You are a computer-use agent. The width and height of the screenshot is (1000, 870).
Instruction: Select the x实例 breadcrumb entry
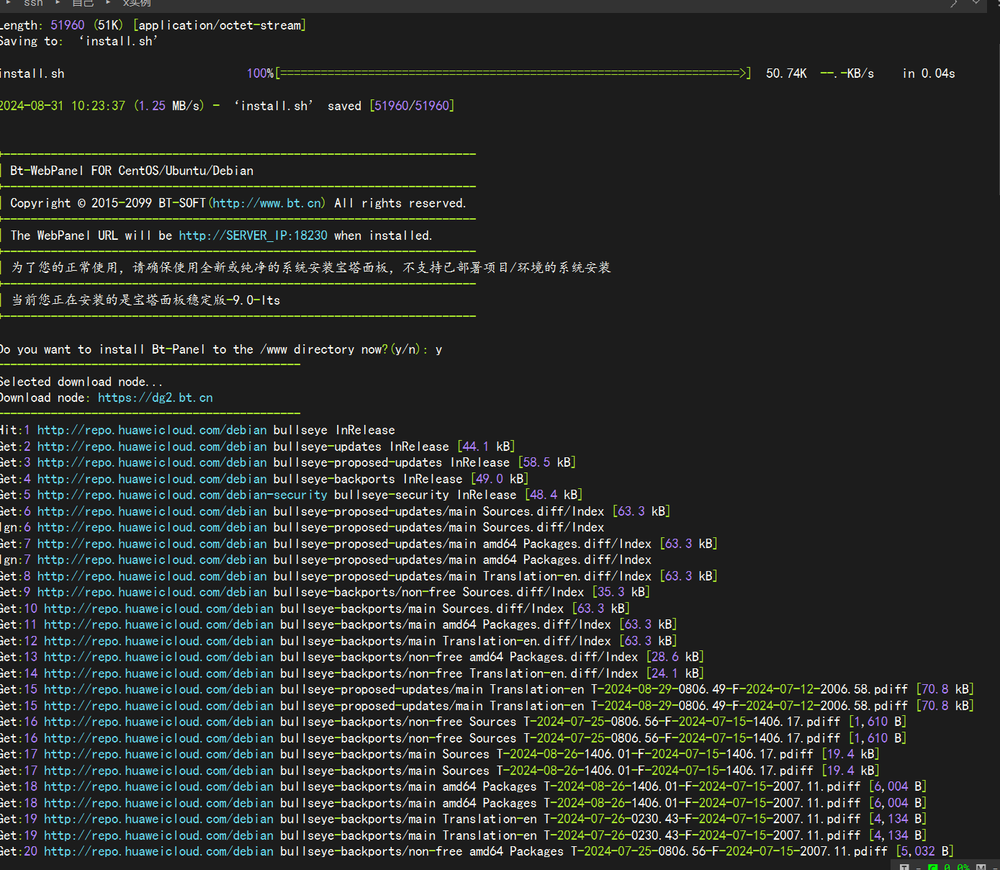136,3
